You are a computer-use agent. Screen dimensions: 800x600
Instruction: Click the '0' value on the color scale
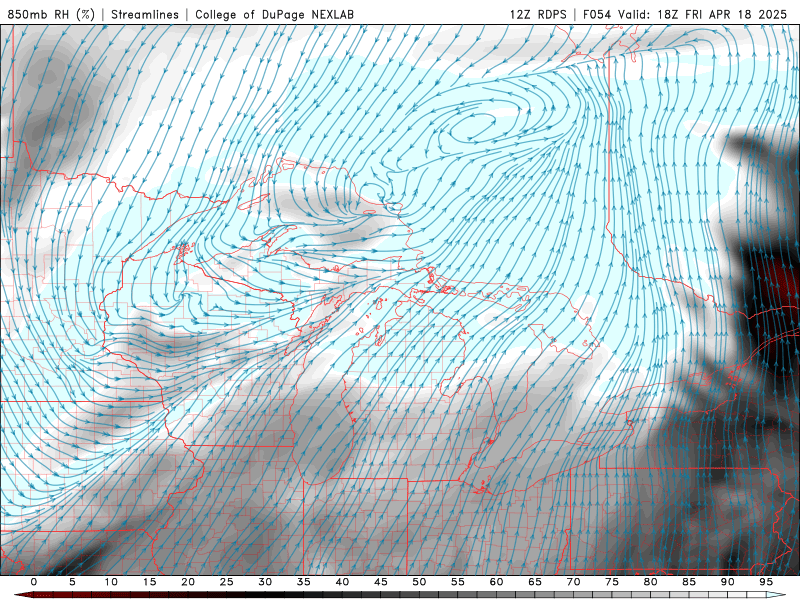(x=34, y=582)
